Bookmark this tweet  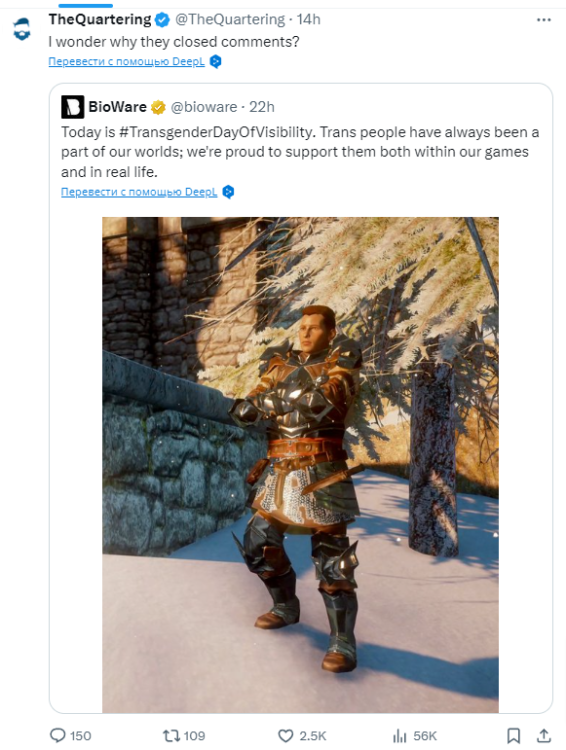[513, 736]
